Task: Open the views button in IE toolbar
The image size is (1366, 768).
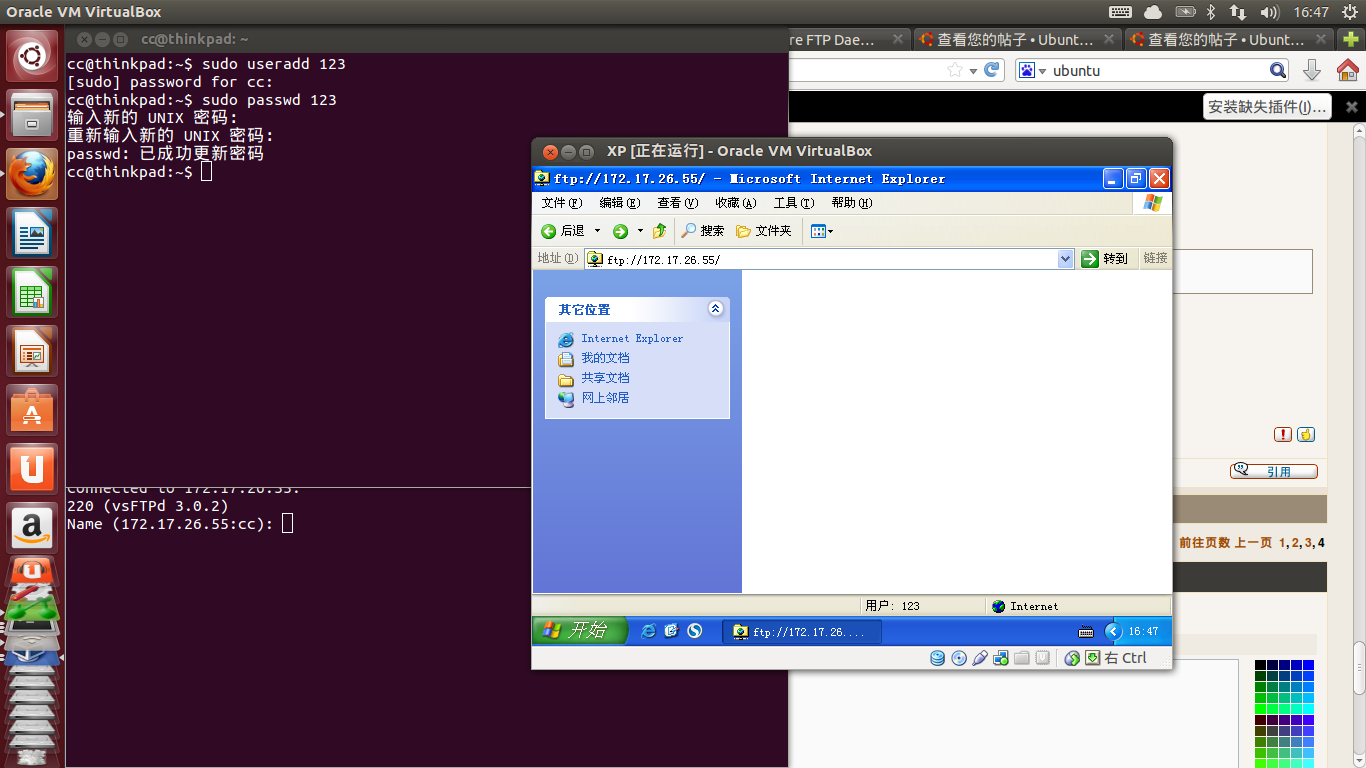Action: (x=821, y=231)
